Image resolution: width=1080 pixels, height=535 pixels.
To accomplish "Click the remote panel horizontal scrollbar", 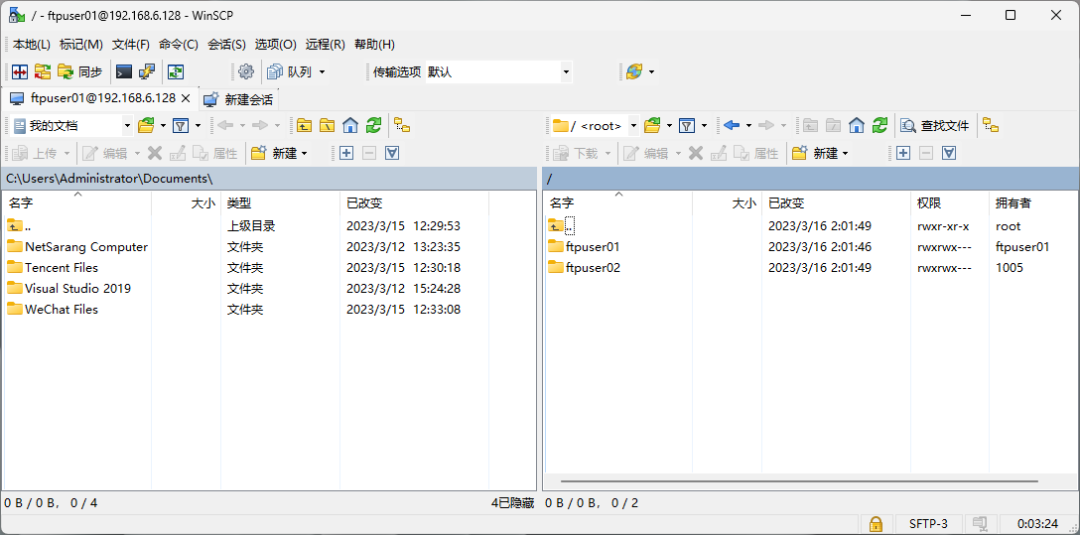I will (x=799, y=481).
